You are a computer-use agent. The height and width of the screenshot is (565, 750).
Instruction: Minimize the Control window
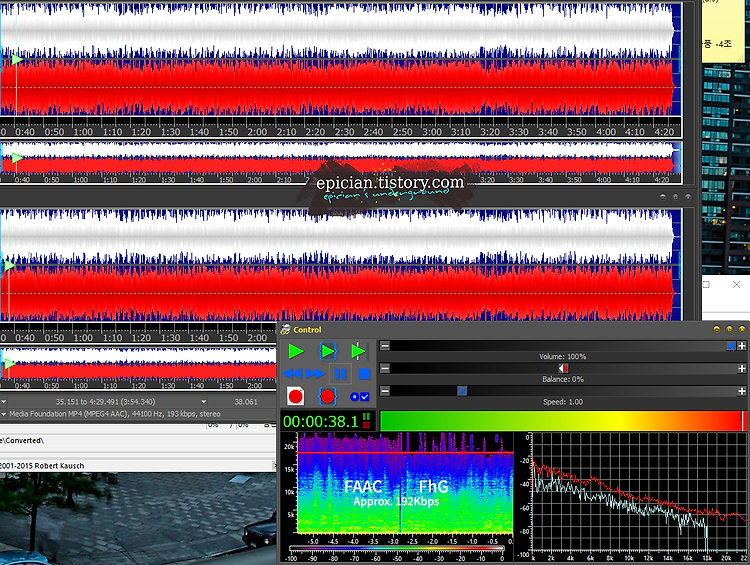click(717, 329)
